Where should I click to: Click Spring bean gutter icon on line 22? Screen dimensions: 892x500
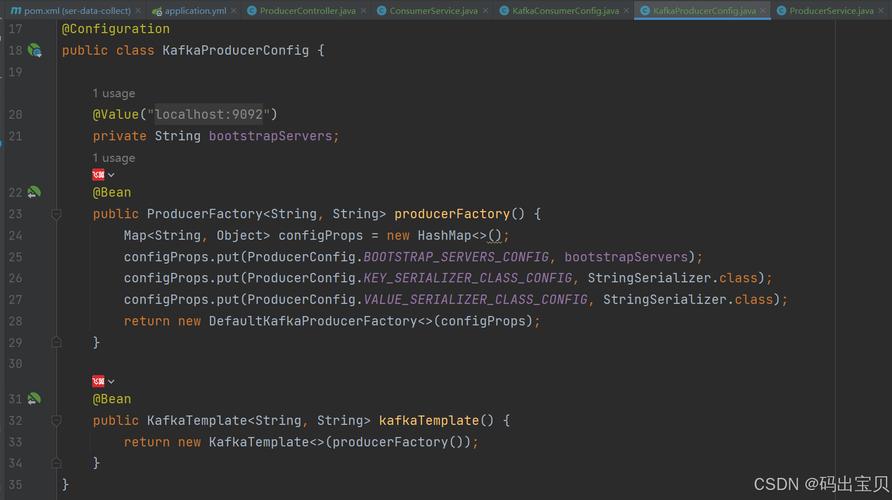click(x=34, y=192)
